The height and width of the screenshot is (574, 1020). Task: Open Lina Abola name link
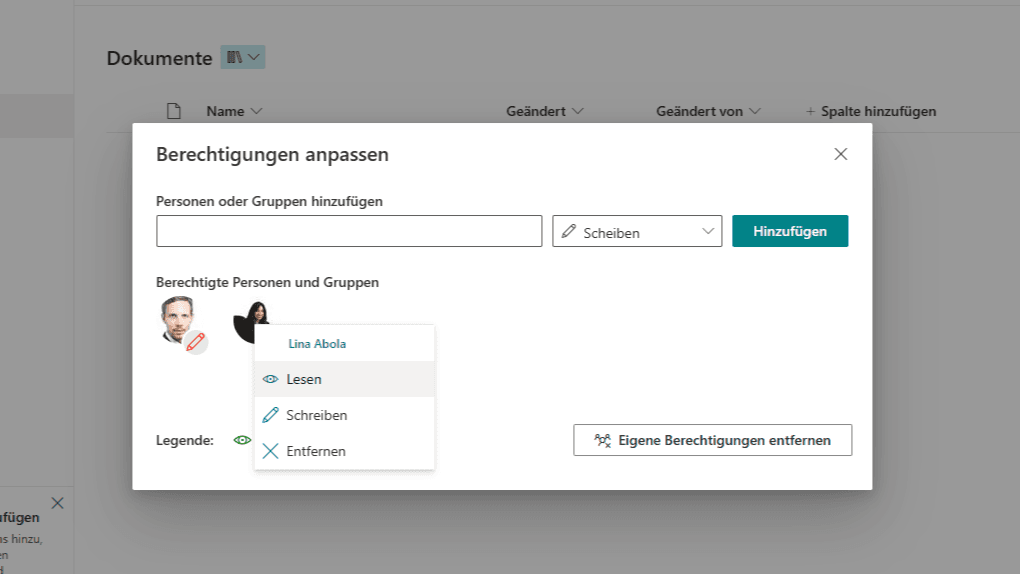(x=317, y=344)
